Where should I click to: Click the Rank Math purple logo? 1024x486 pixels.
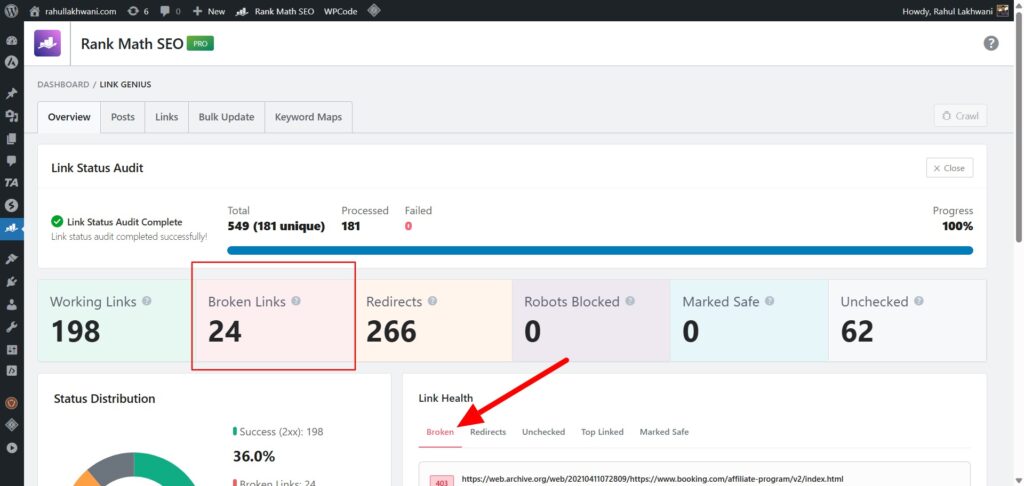(48, 43)
